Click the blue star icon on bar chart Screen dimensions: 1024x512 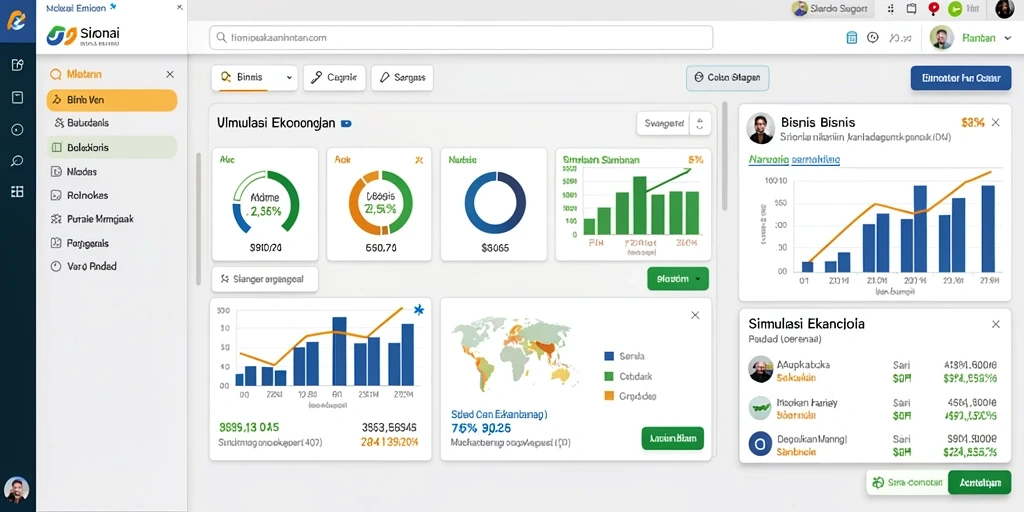[419, 310]
